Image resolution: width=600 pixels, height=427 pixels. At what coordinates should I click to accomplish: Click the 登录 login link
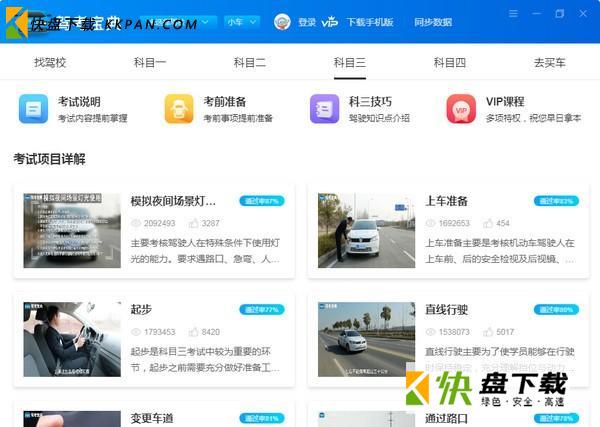(x=307, y=22)
